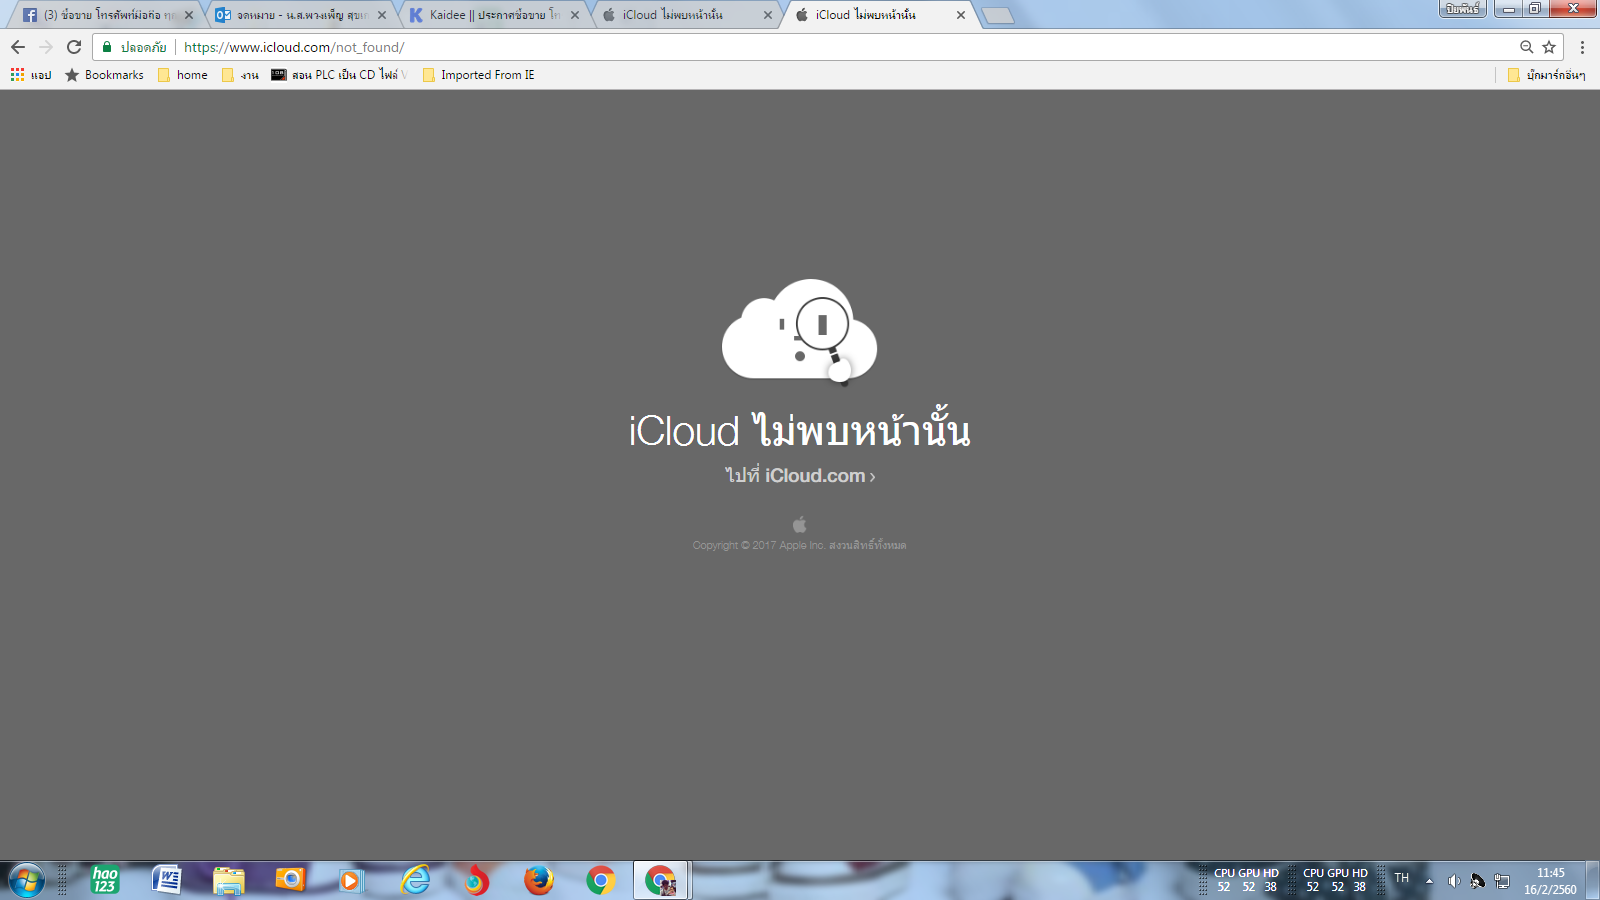This screenshot has width=1600, height=900.
Task: Click the Copyright 2017 Apple Inc. text
Action: tap(799, 545)
